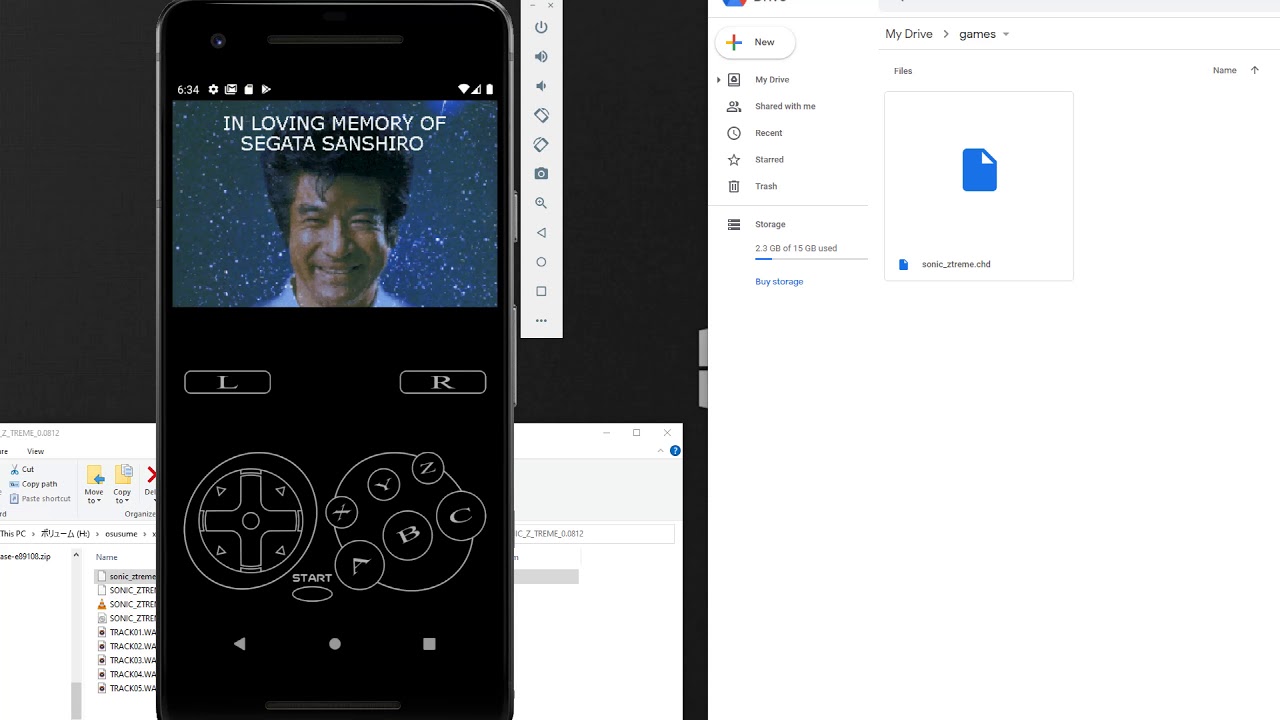Click the settings gear in Android status bar
Image resolution: width=1280 pixels, height=720 pixels.
pos(213,89)
